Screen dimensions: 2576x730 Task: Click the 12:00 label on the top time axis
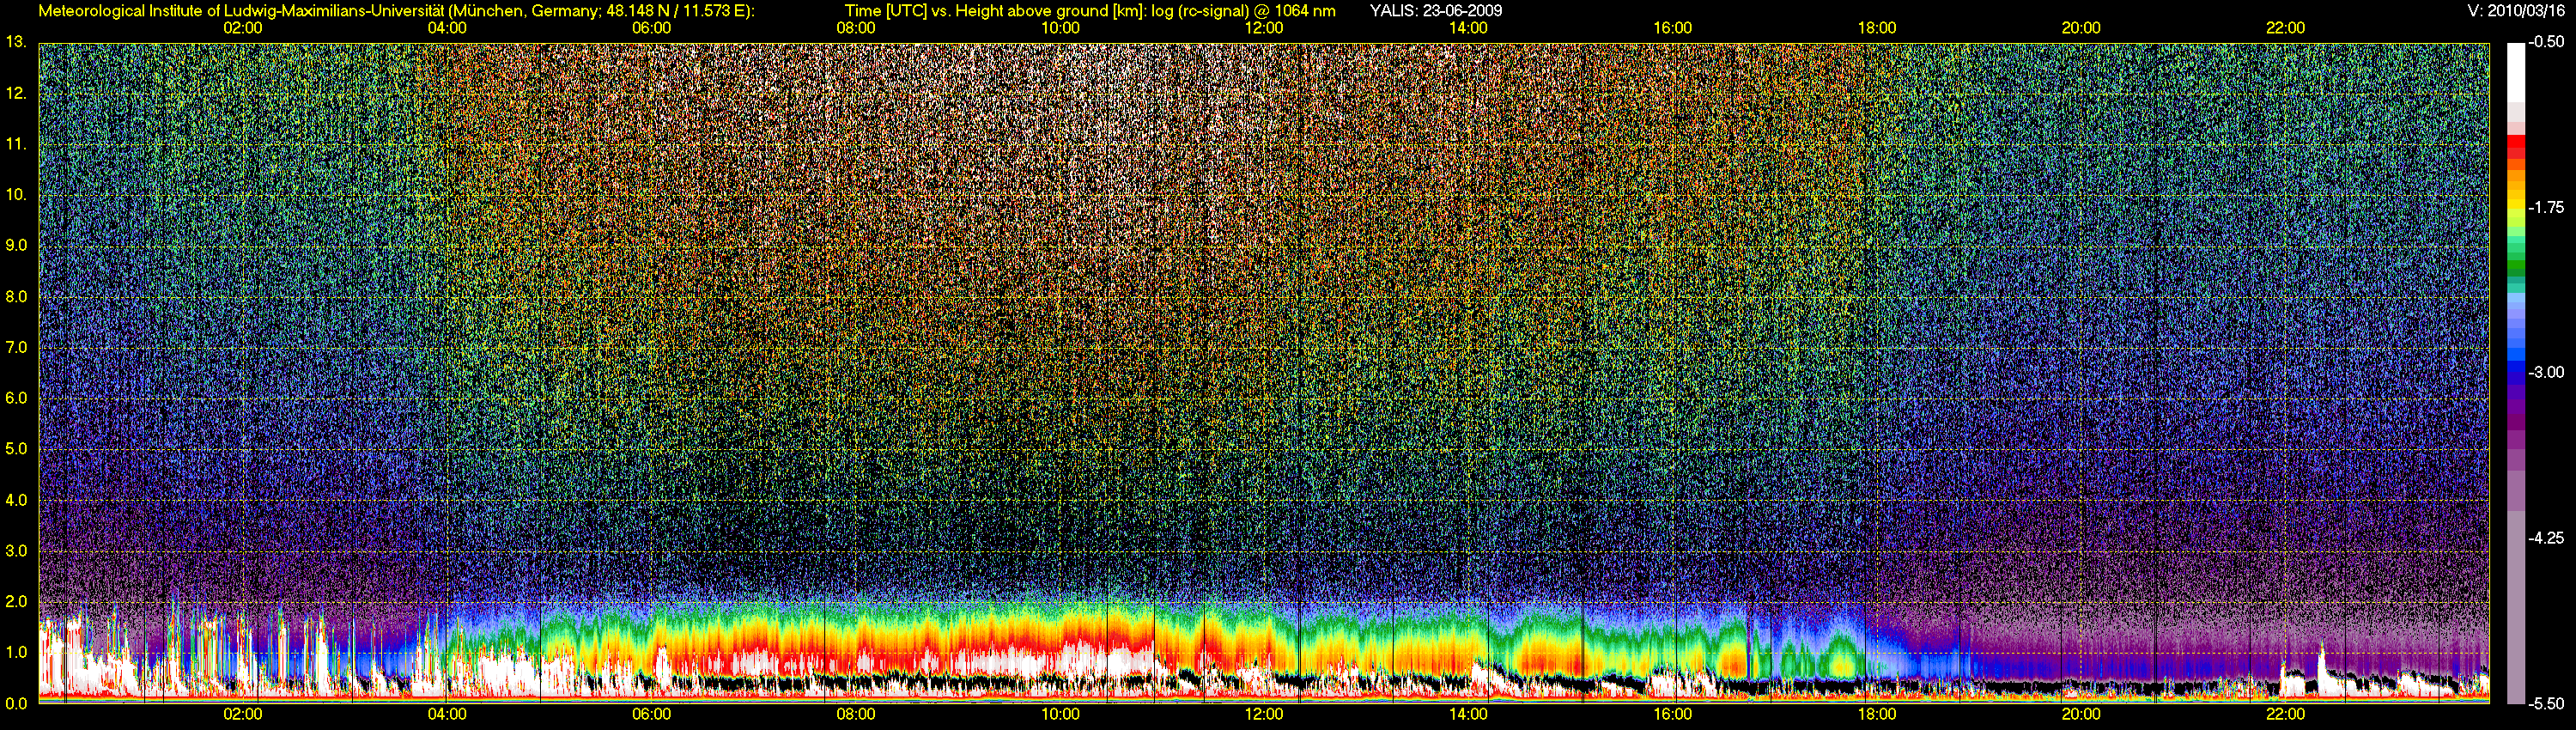click(1264, 28)
